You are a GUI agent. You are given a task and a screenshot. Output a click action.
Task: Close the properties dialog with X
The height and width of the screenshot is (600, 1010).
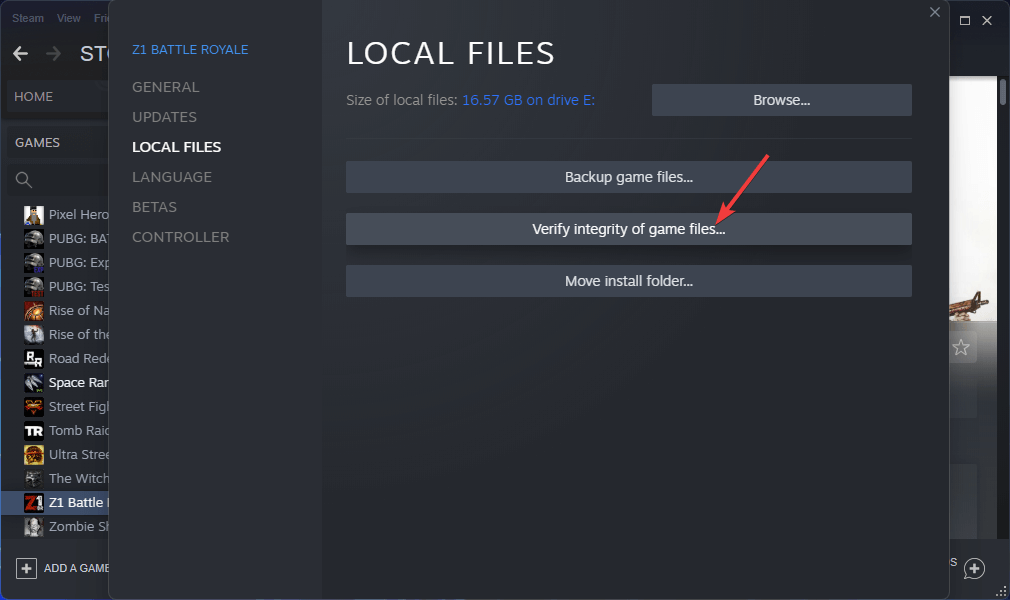click(935, 12)
